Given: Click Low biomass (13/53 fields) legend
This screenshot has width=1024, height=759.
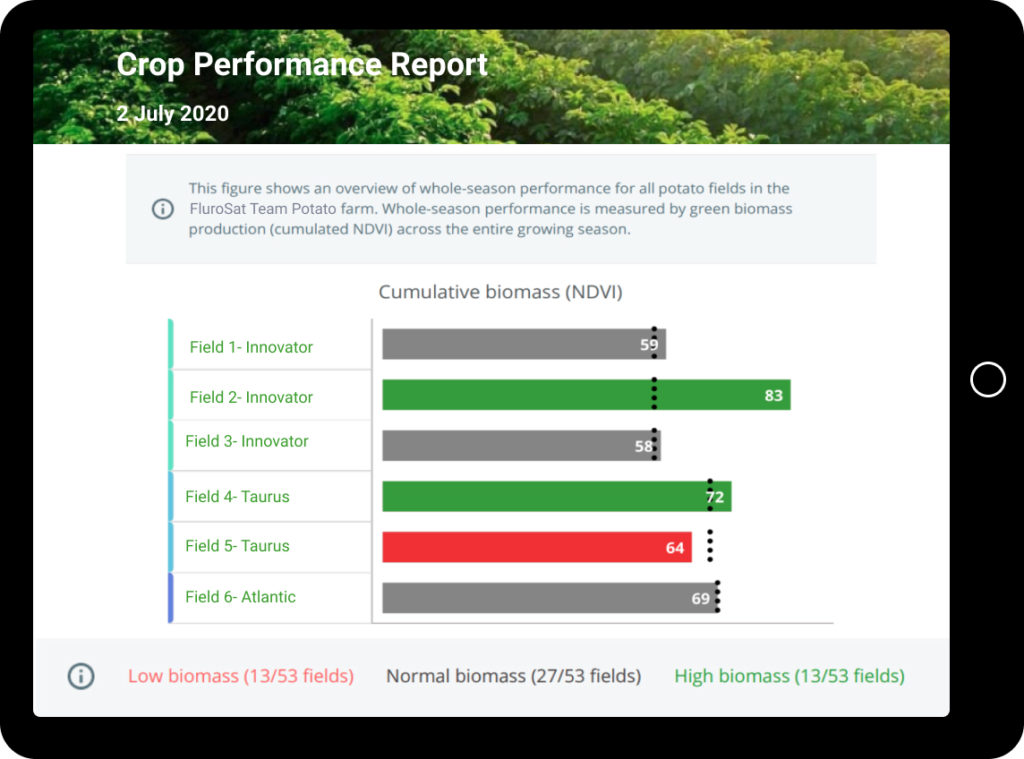Looking at the screenshot, I should [241, 675].
